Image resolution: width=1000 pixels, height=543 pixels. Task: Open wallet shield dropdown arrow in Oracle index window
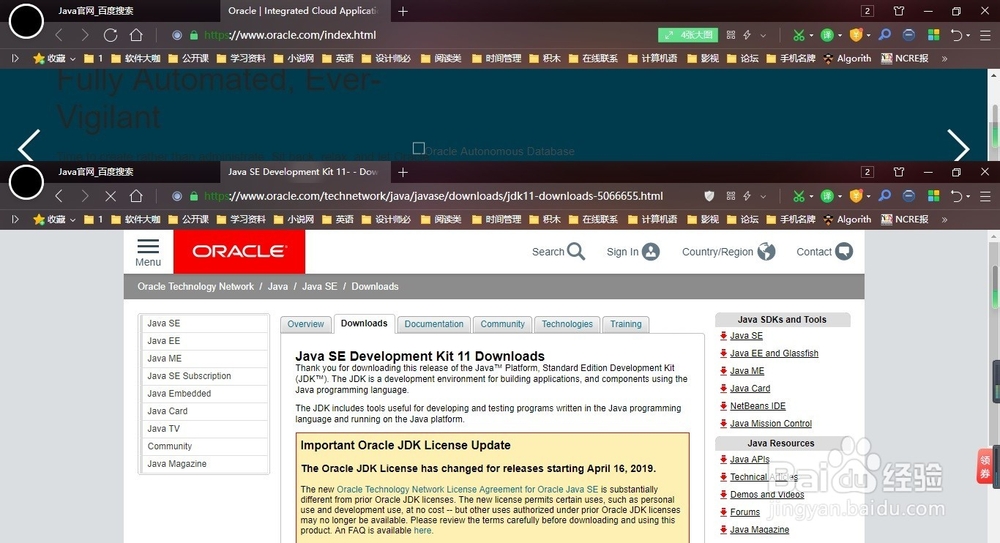point(869,36)
